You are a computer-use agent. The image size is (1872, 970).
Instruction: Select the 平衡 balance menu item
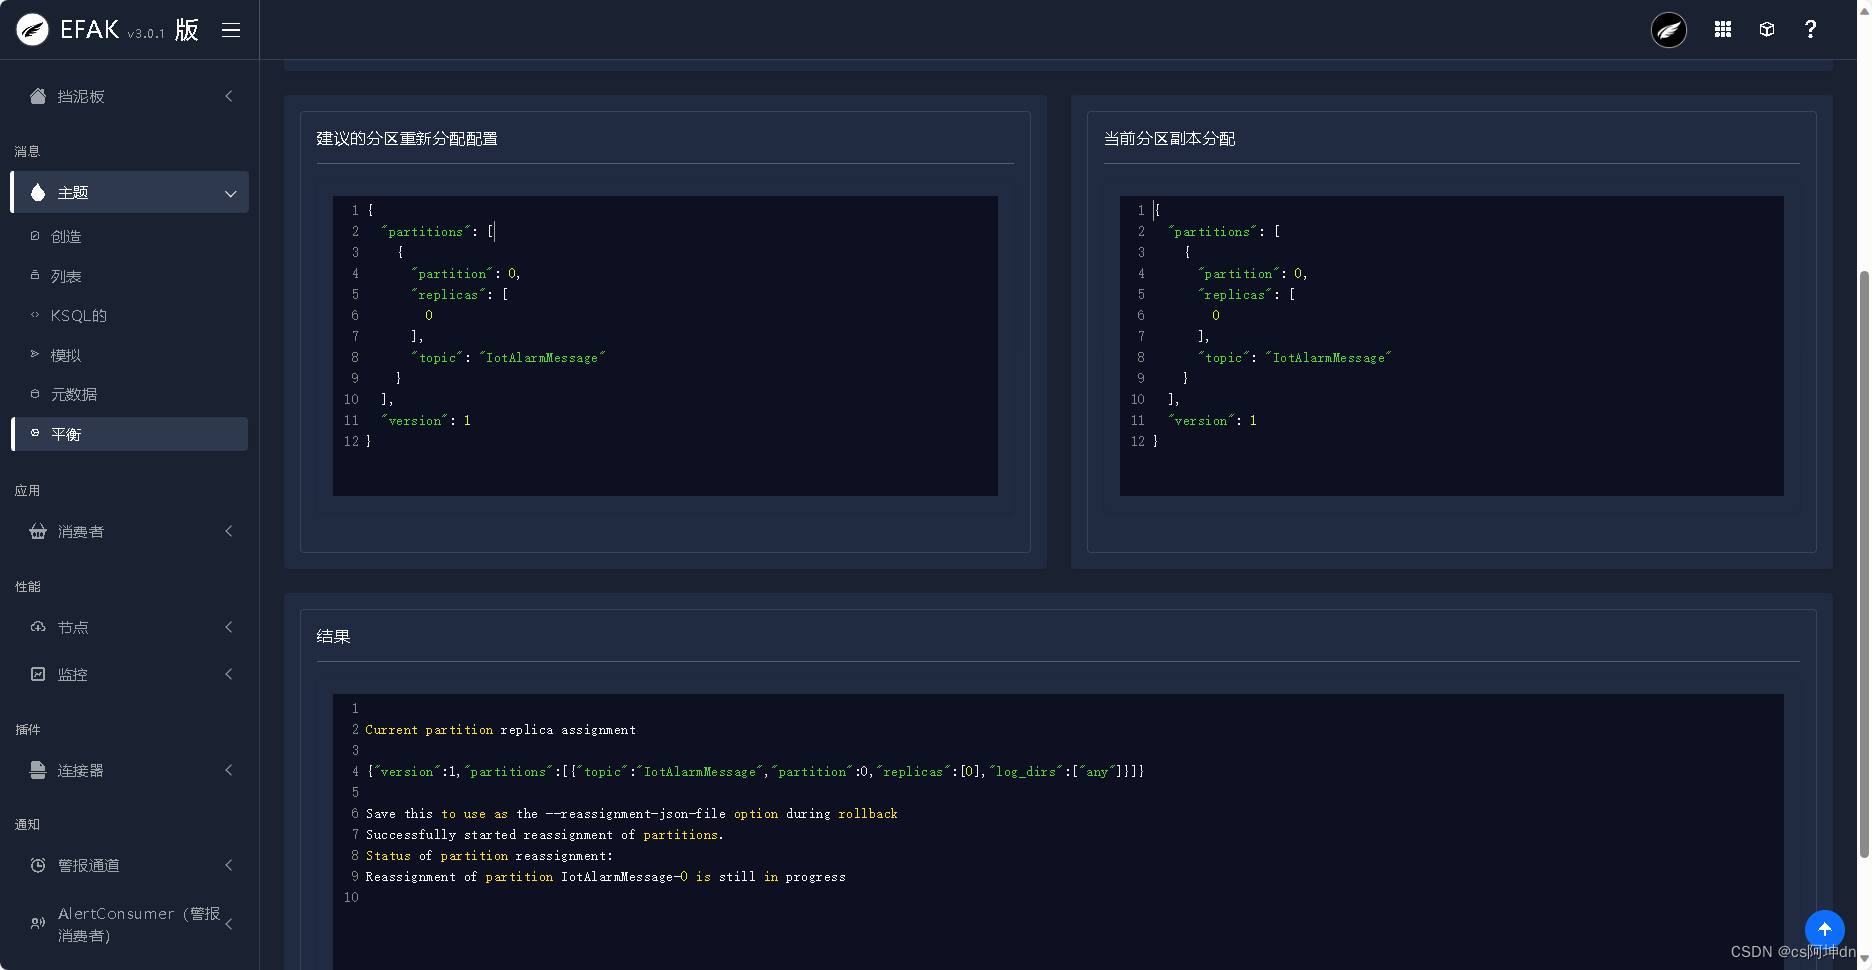pos(67,434)
